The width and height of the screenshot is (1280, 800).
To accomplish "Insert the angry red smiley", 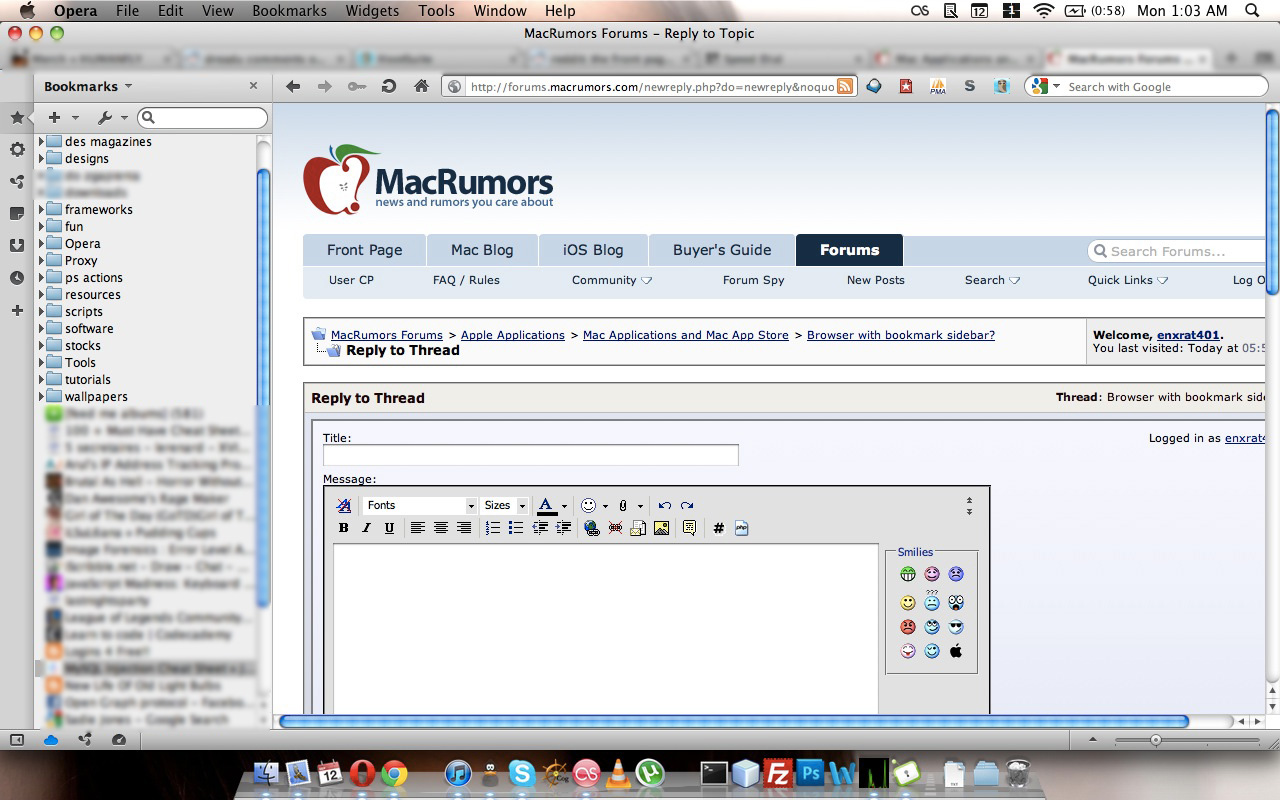I will click(x=908, y=627).
